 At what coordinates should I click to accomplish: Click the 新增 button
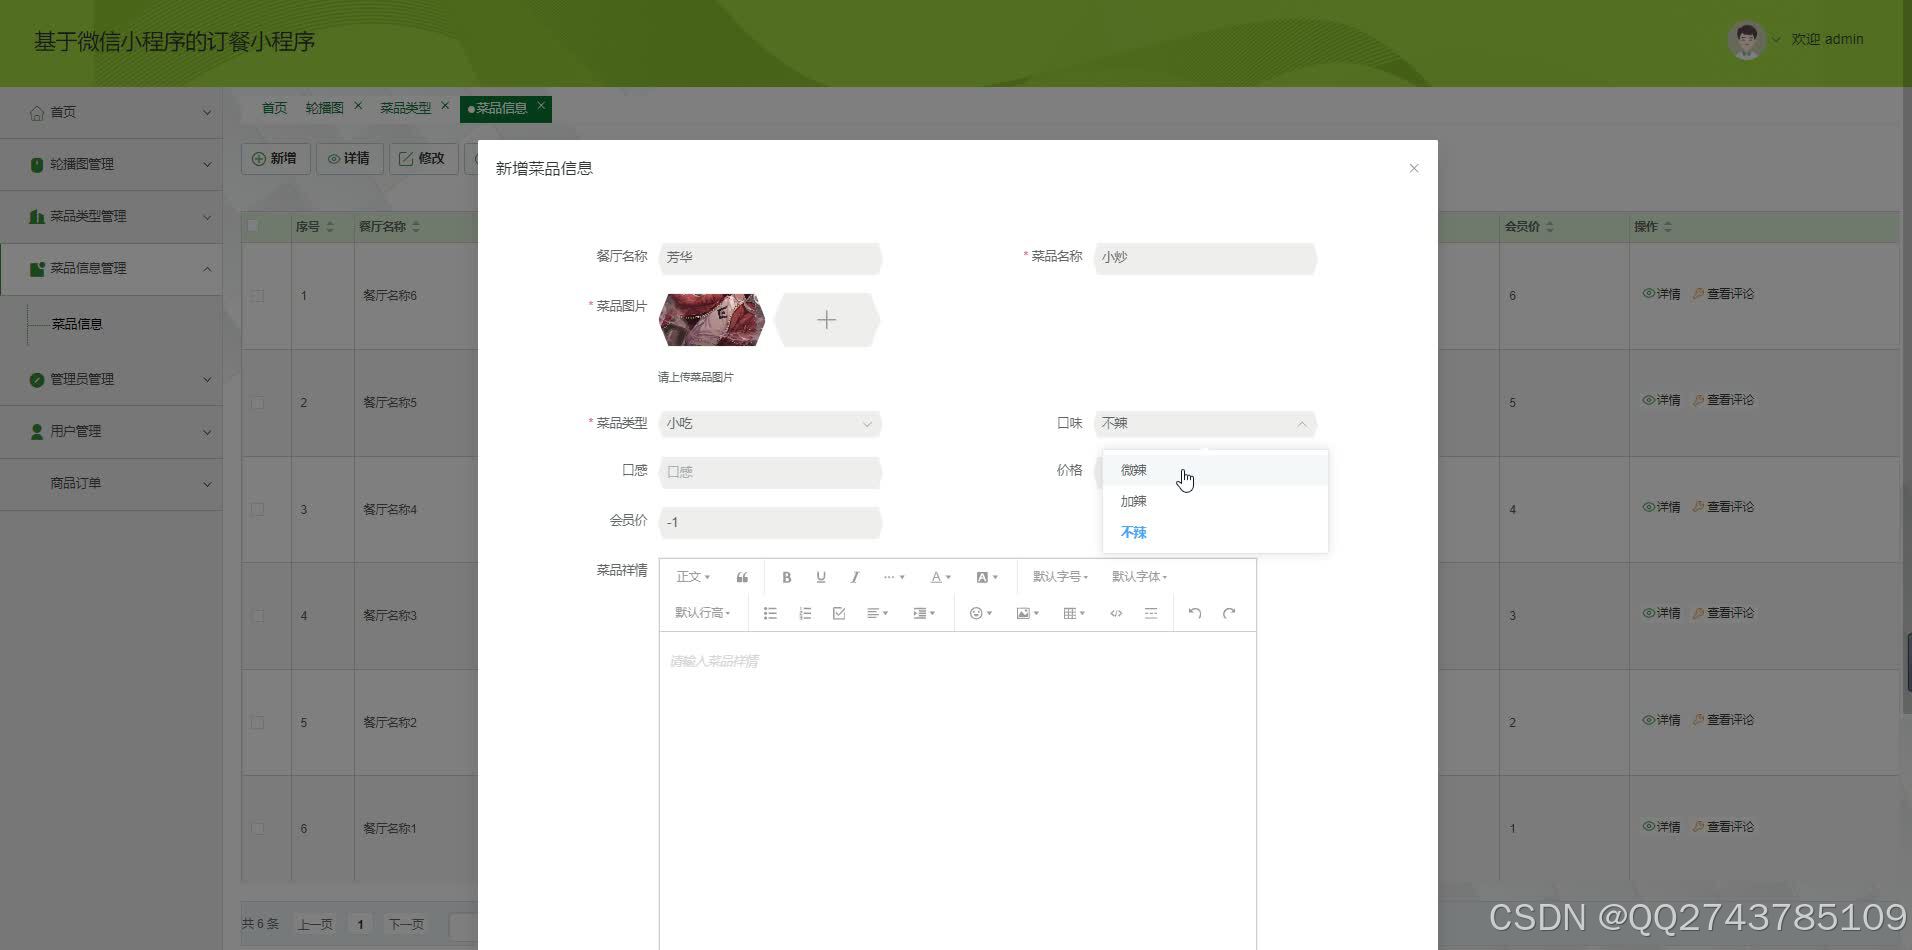(275, 159)
